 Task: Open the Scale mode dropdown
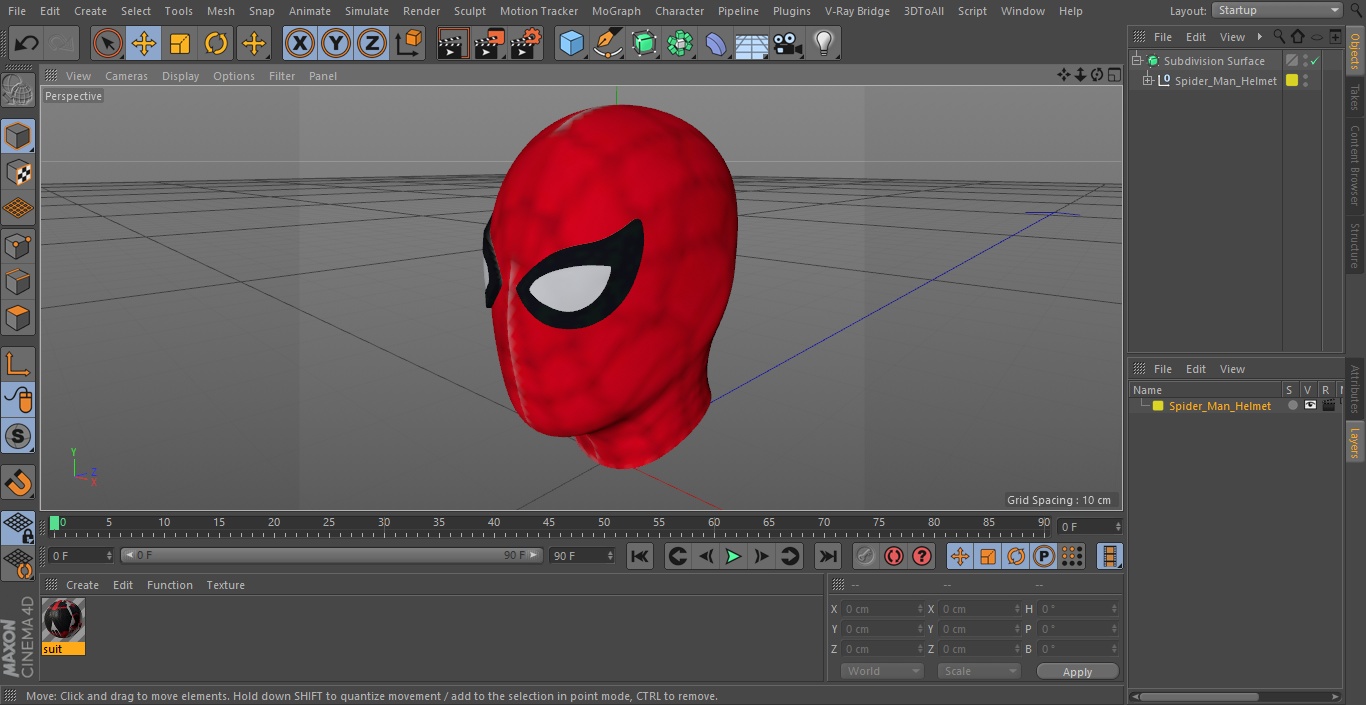[x=979, y=671]
